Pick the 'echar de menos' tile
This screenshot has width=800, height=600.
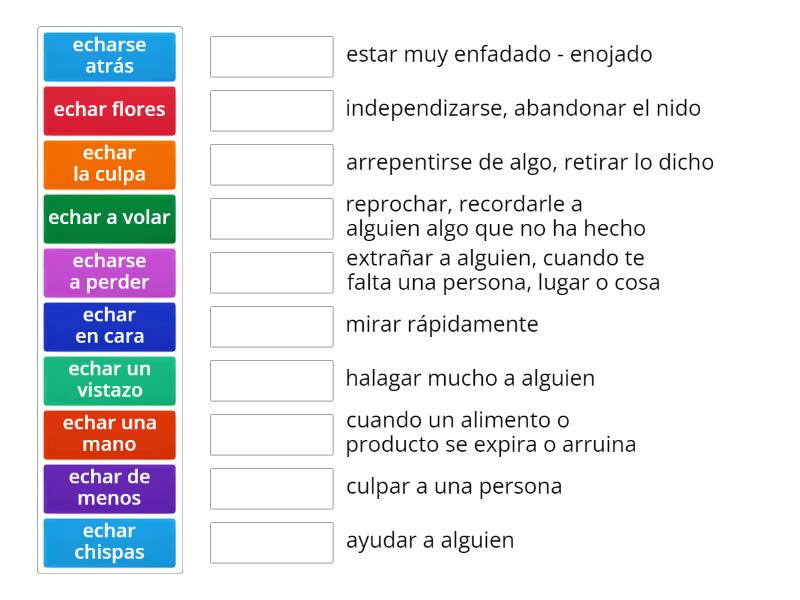(x=110, y=489)
